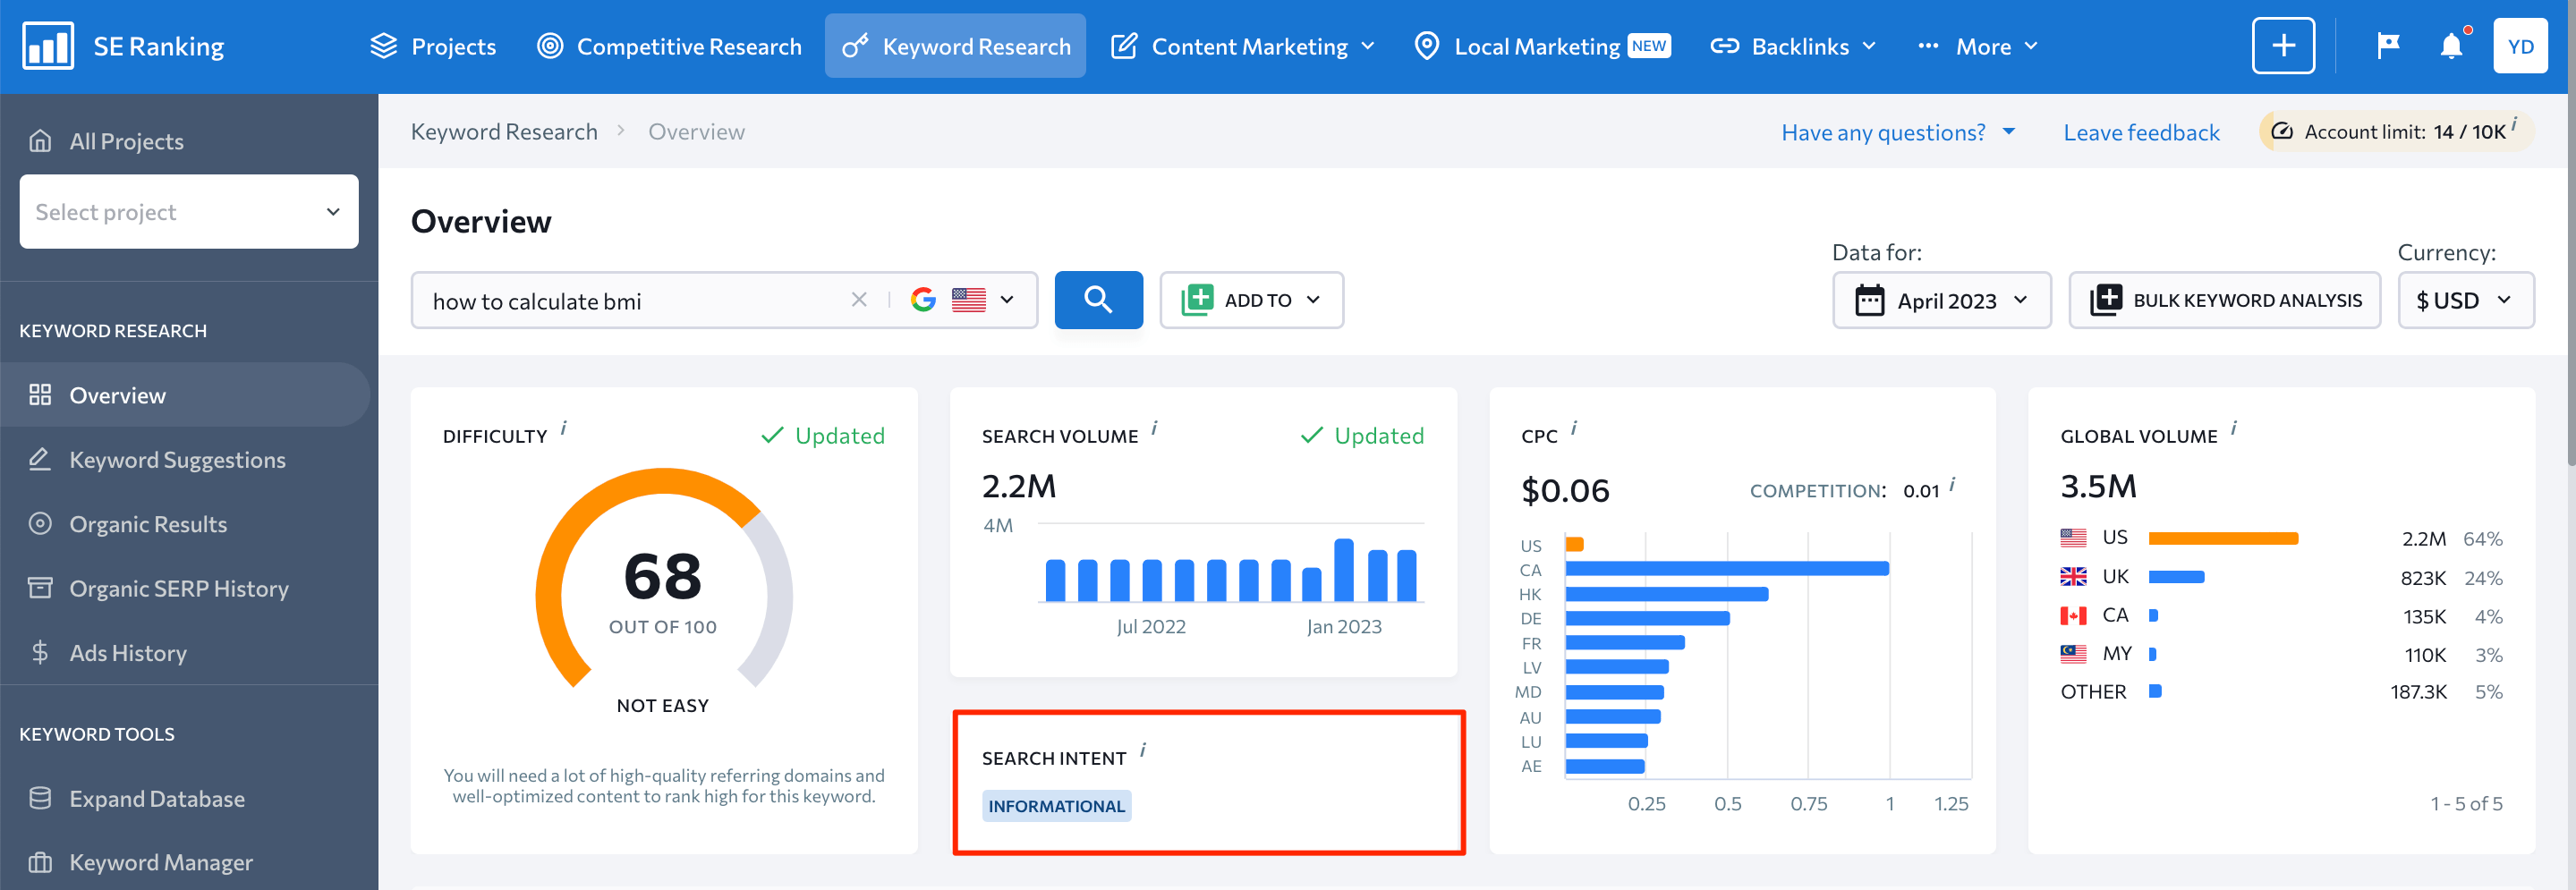Screen dimensions: 2576x890
Task: Click the US flag icon in global volume
Action: [2073, 538]
